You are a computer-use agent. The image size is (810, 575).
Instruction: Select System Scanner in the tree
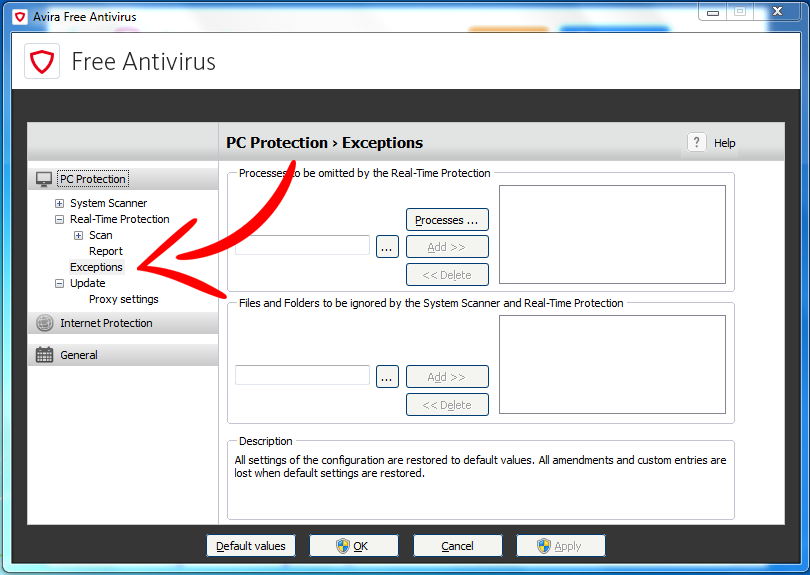pos(108,203)
